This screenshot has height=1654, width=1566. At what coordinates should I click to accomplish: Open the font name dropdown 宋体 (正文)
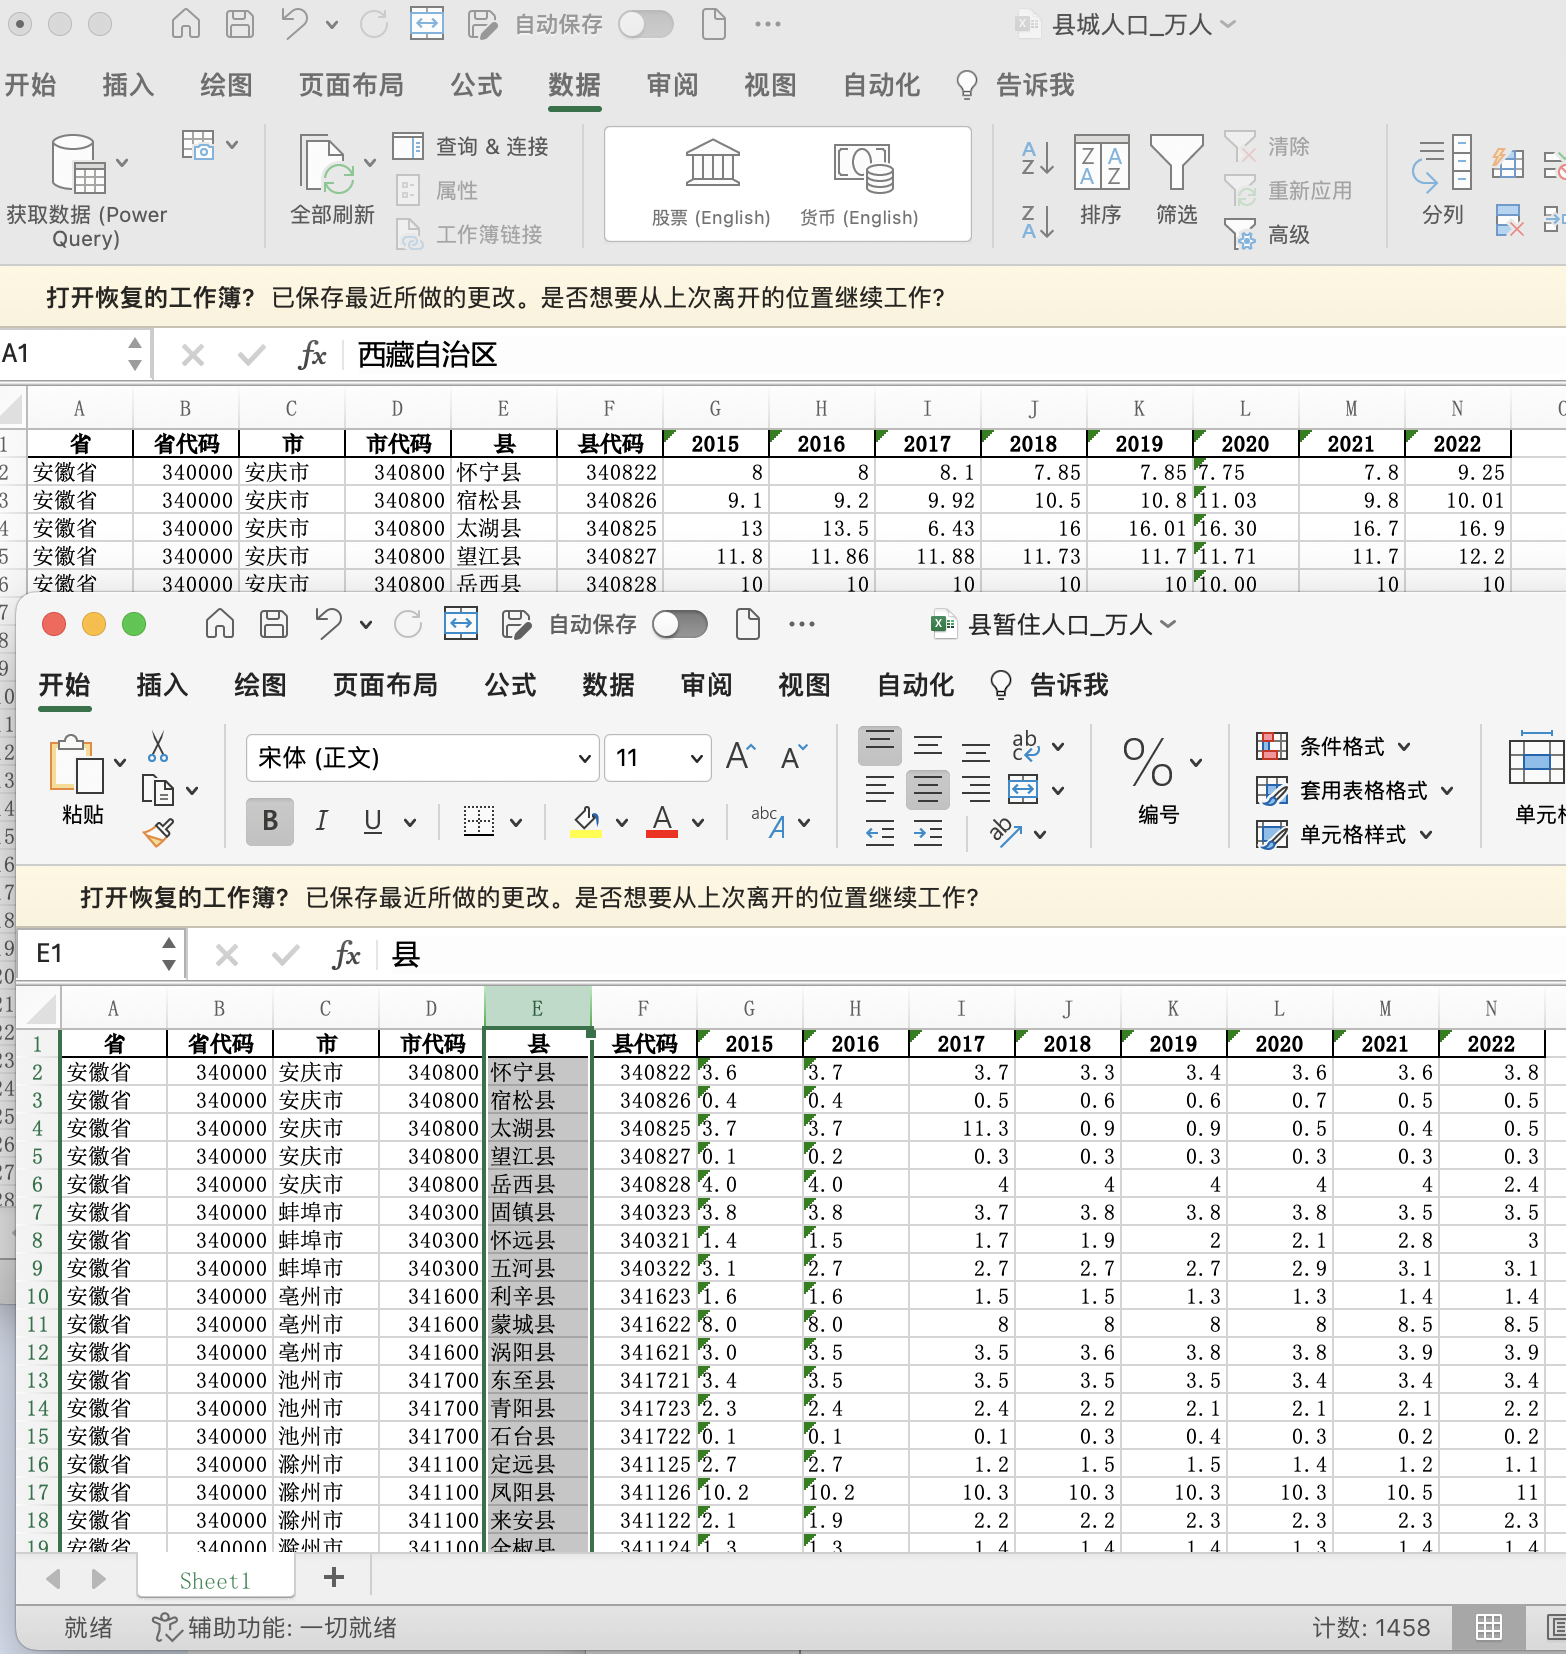(x=585, y=758)
